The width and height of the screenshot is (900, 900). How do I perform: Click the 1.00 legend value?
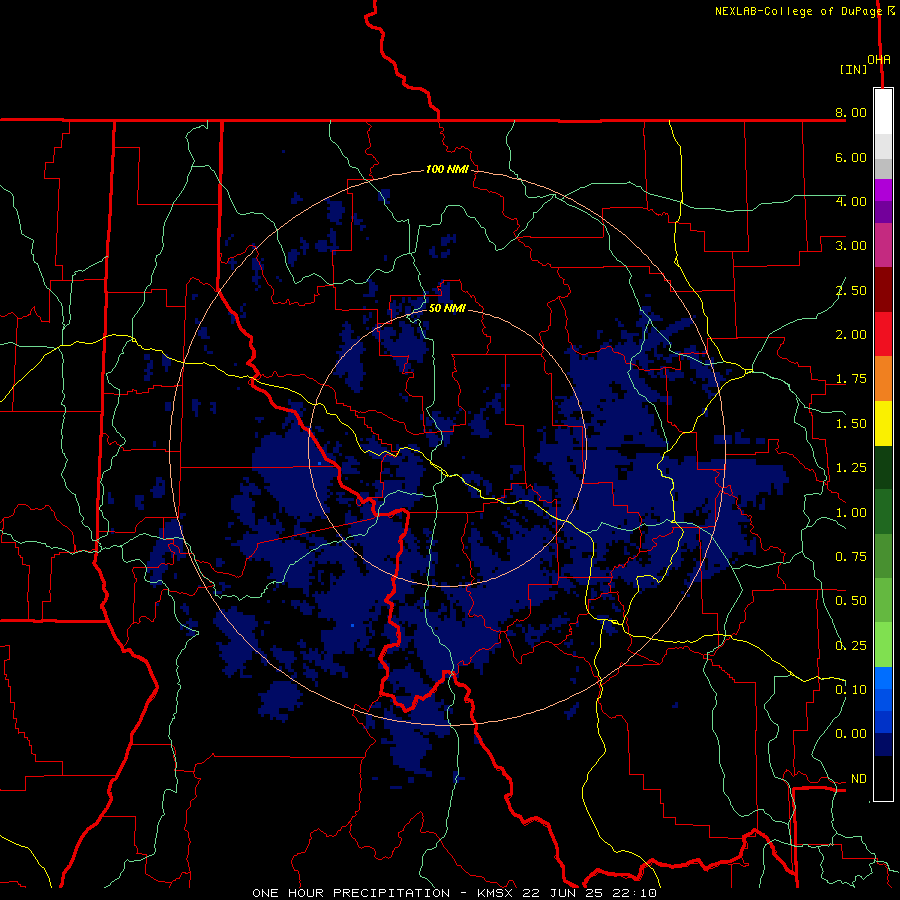coord(851,513)
